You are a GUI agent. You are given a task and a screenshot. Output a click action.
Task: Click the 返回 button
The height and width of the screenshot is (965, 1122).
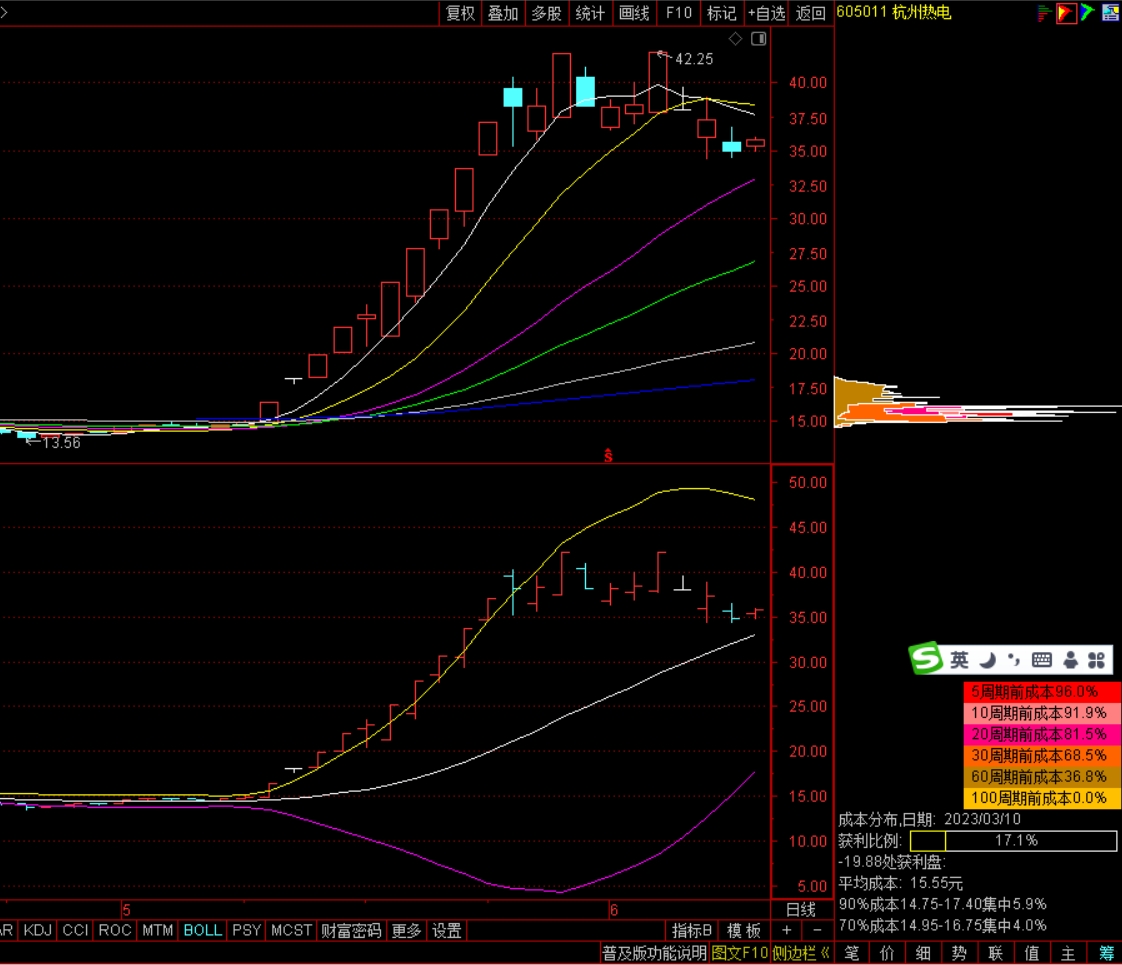tap(811, 13)
